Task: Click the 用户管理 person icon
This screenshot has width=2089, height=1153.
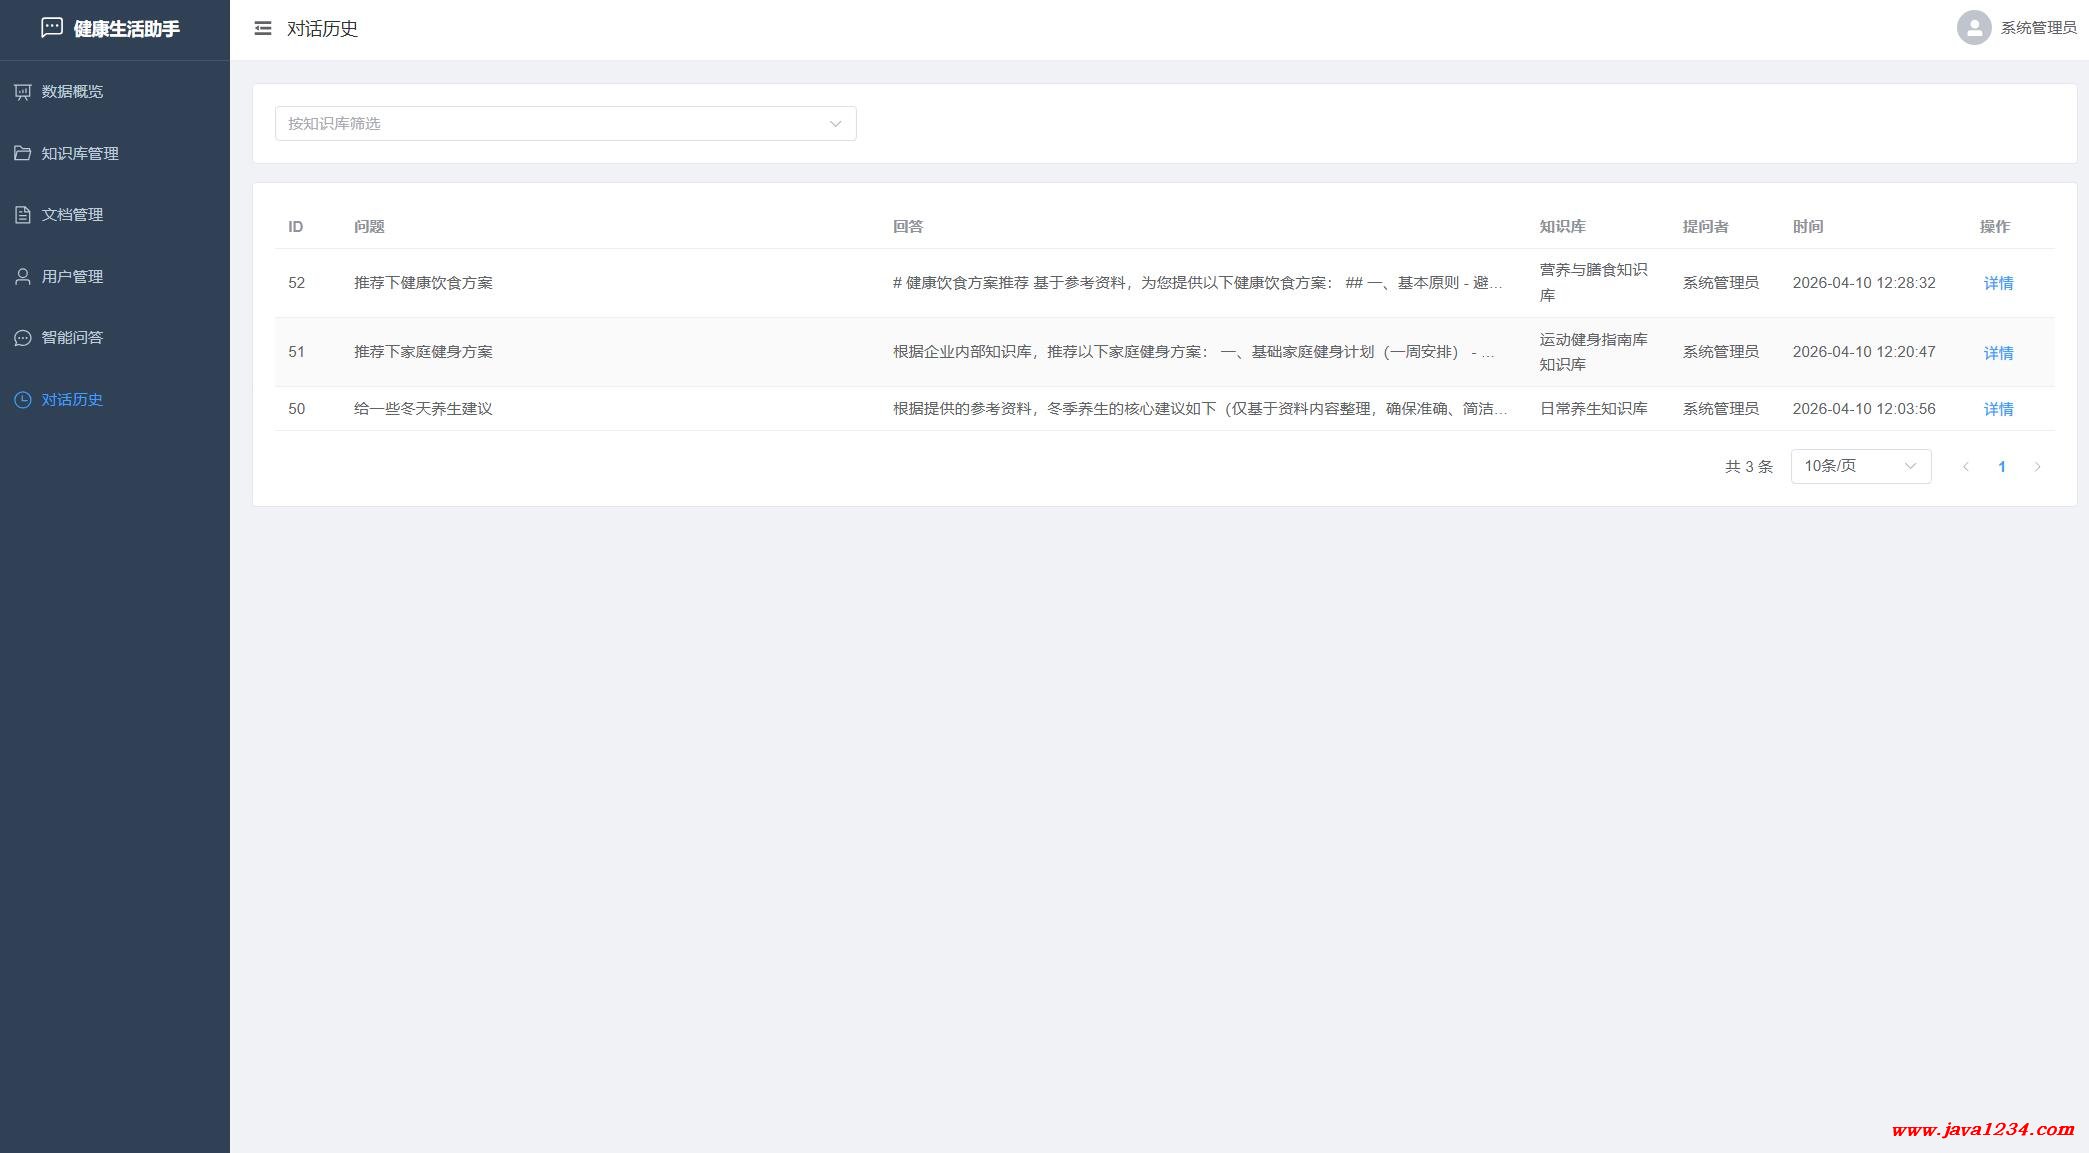Action: click(22, 277)
